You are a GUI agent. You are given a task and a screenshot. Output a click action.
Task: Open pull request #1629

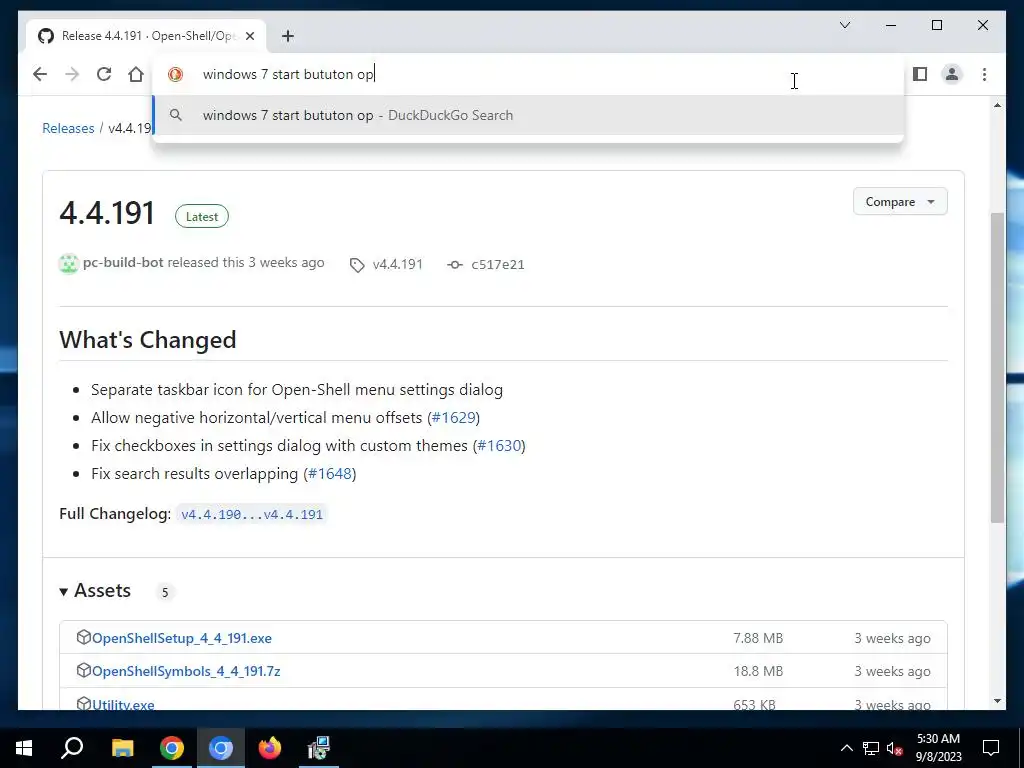pyautogui.click(x=453, y=417)
